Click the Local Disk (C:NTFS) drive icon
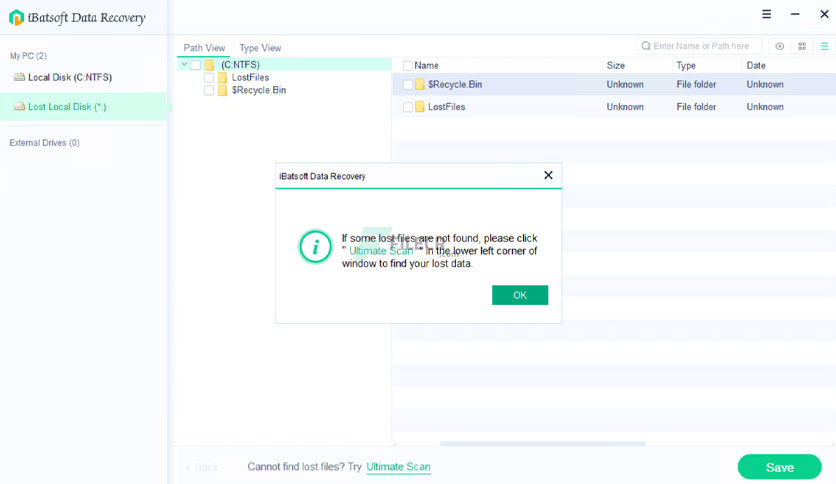Viewport: 836px width, 484px height. point(19,77)
